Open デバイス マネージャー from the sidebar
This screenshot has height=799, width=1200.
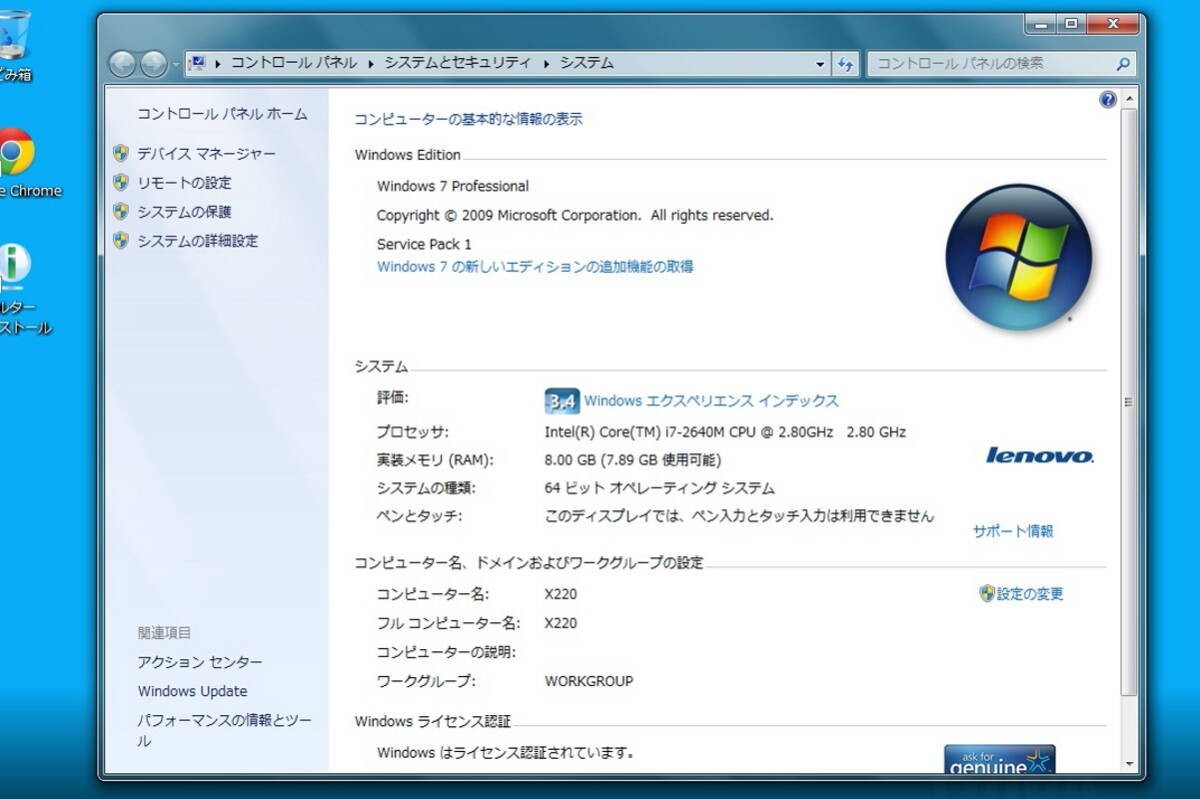click(206, 153)
